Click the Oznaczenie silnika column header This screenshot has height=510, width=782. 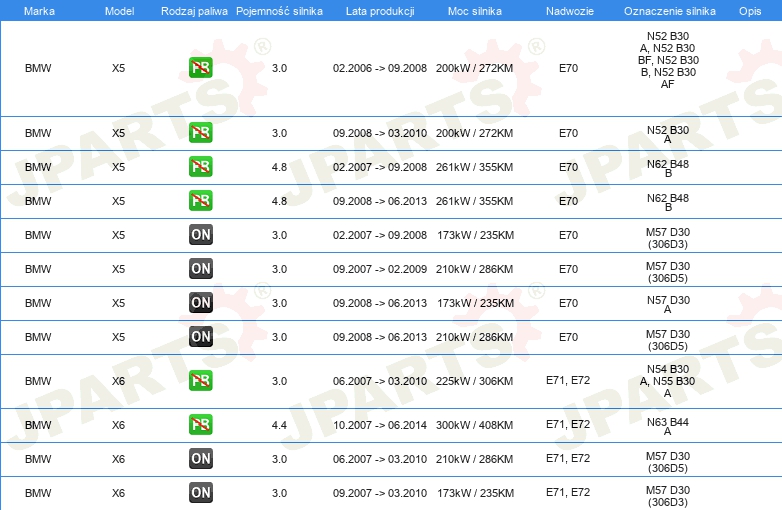(670, 11)
